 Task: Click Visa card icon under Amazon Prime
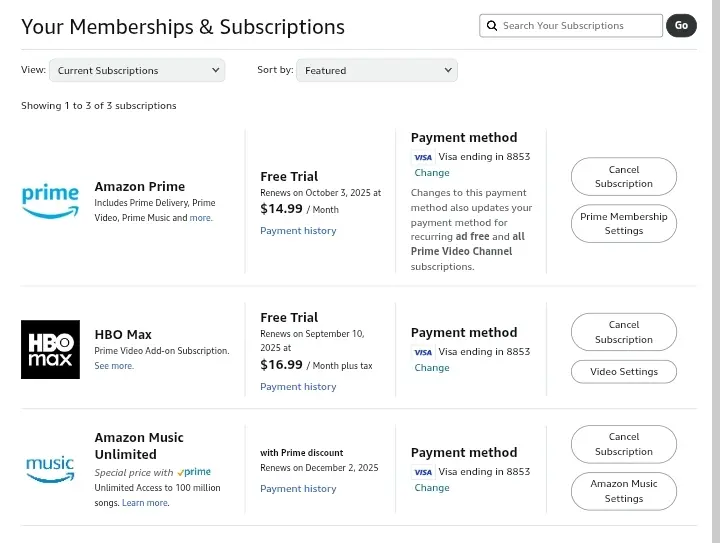(422, 157)
